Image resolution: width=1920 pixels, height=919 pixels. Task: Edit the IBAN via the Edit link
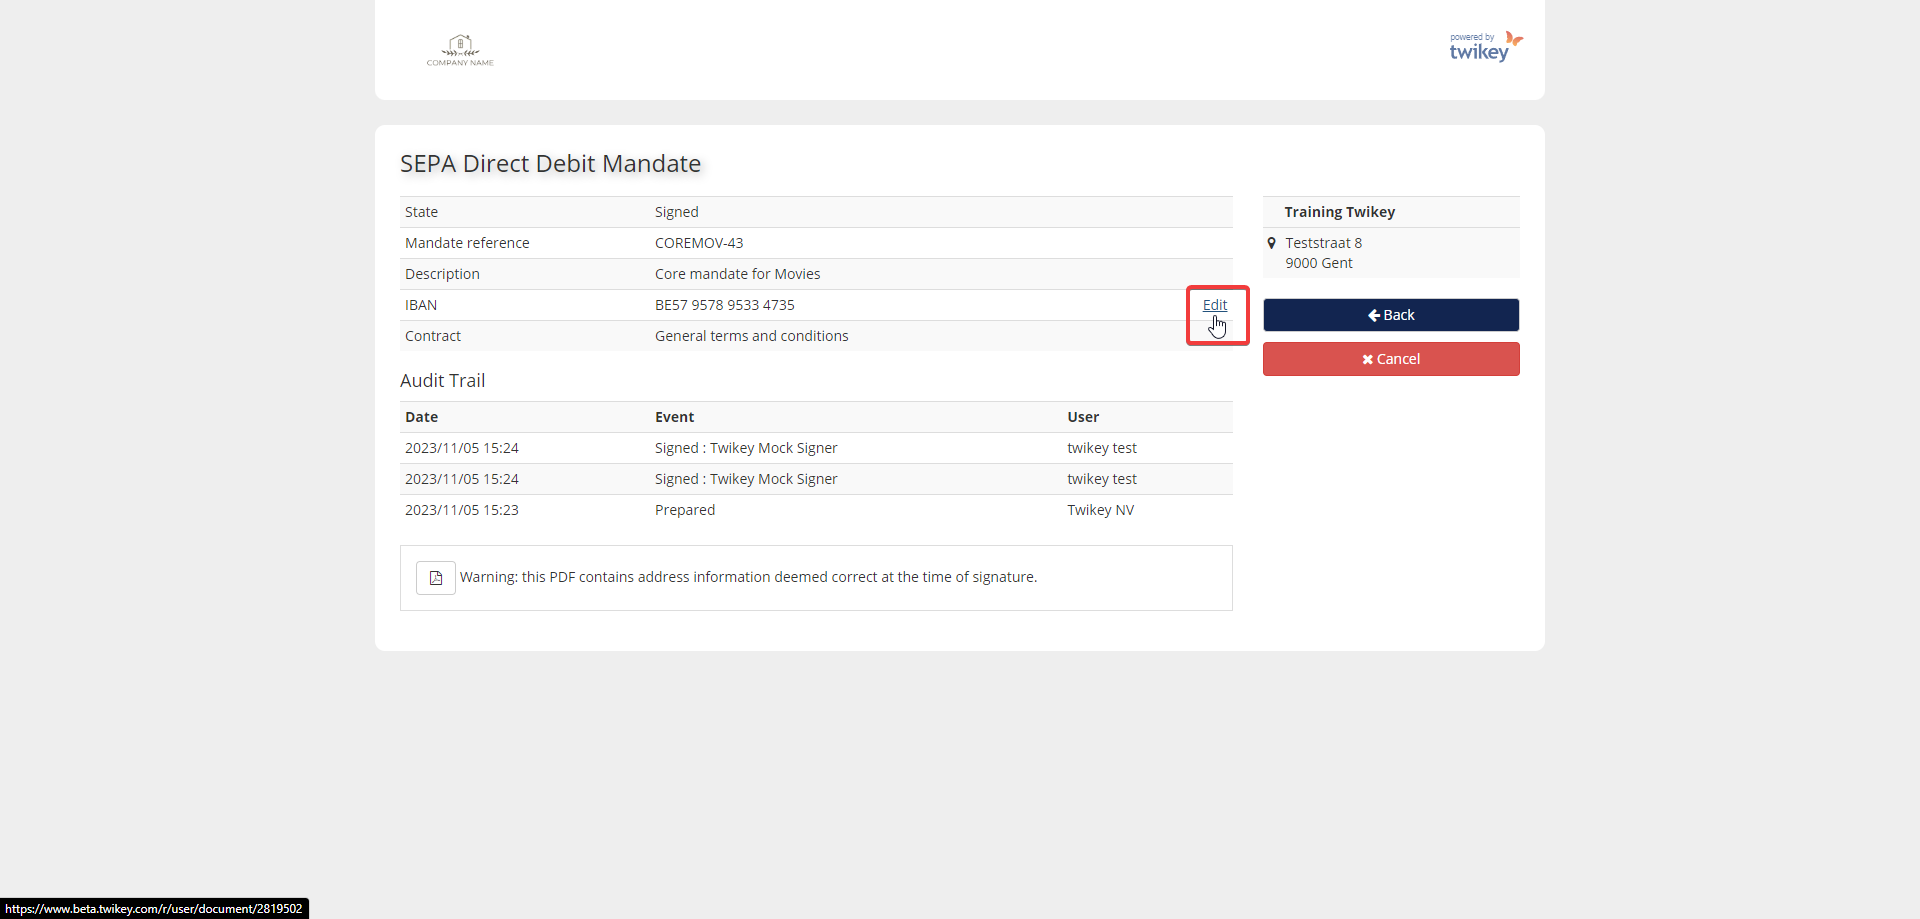(1214, 305)
